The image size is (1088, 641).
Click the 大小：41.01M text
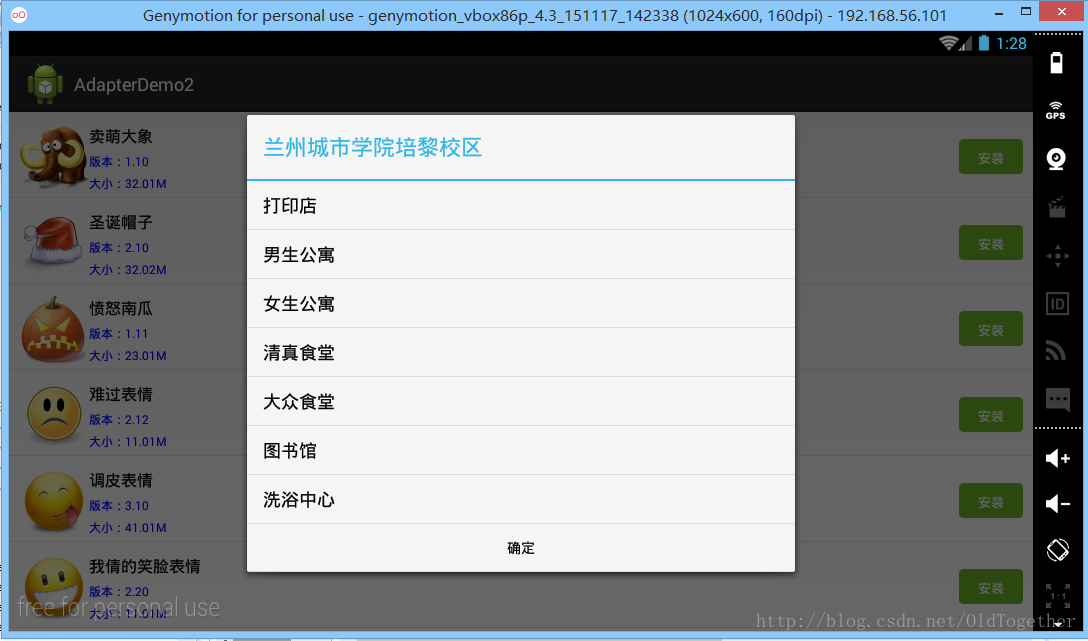pyautogui.click(x=128, y=528)
